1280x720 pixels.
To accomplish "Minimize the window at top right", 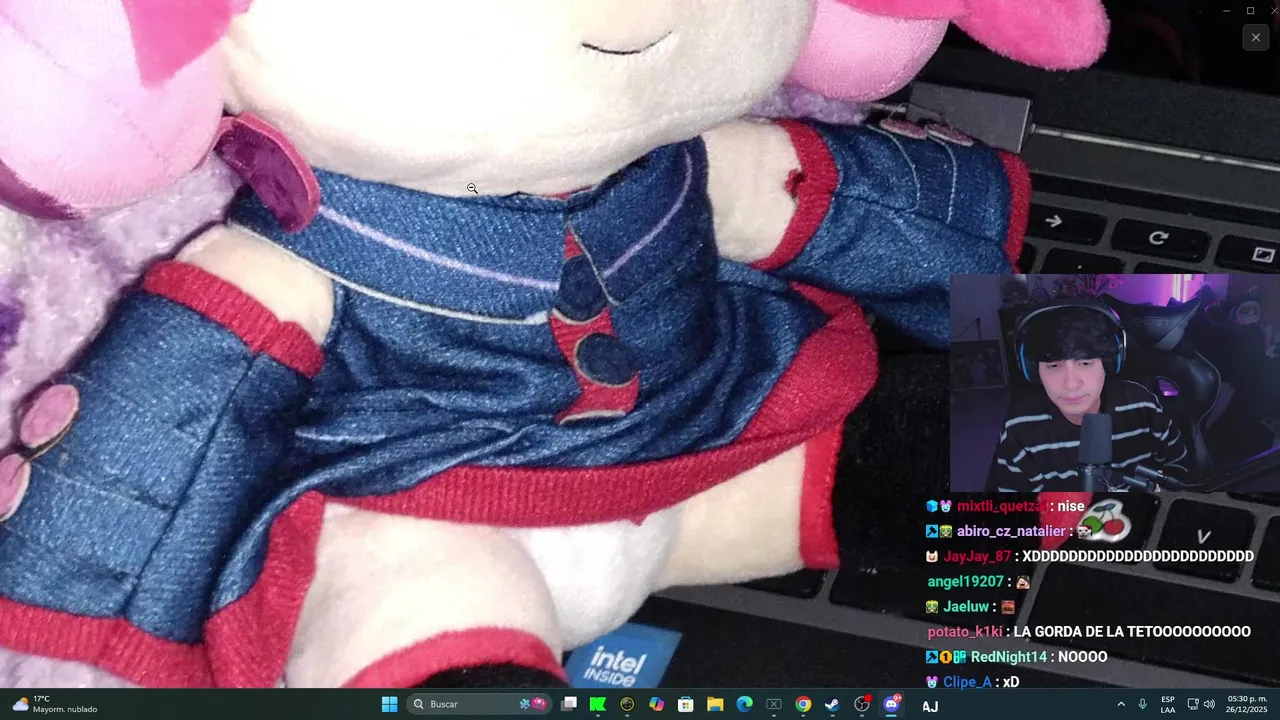I will tap(1226, 11).
